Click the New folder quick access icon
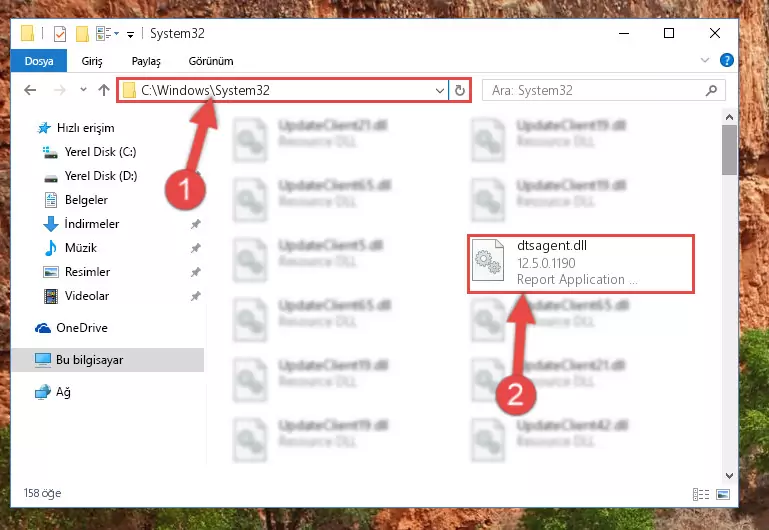Image resolution: width=769 pixels, height=530 pixels. click(82, 34)
